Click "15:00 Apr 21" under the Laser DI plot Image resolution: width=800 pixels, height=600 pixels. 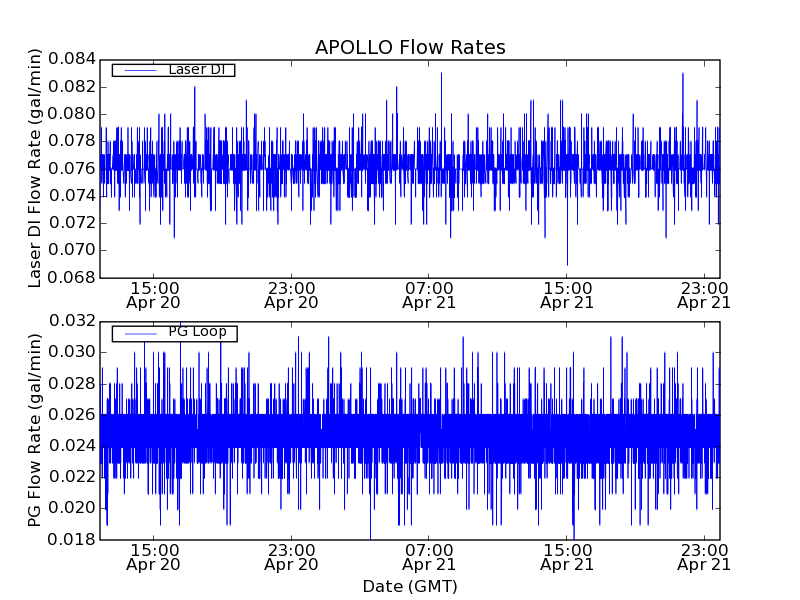coord(567,295)
